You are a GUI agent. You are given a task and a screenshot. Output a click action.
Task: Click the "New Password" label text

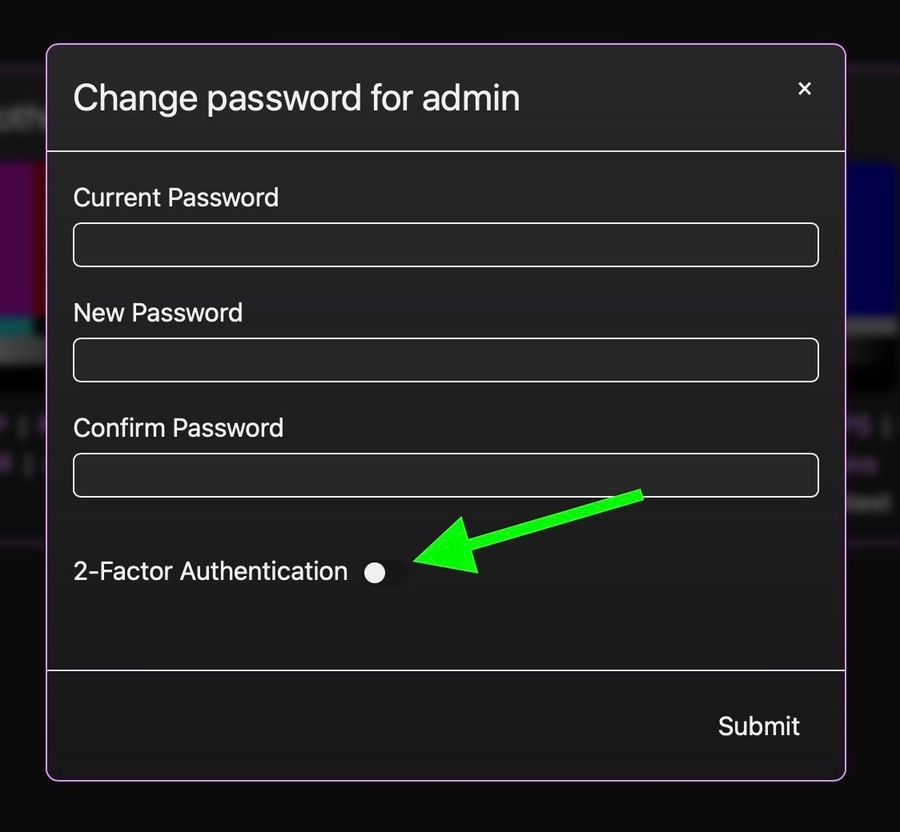point(158,312)
